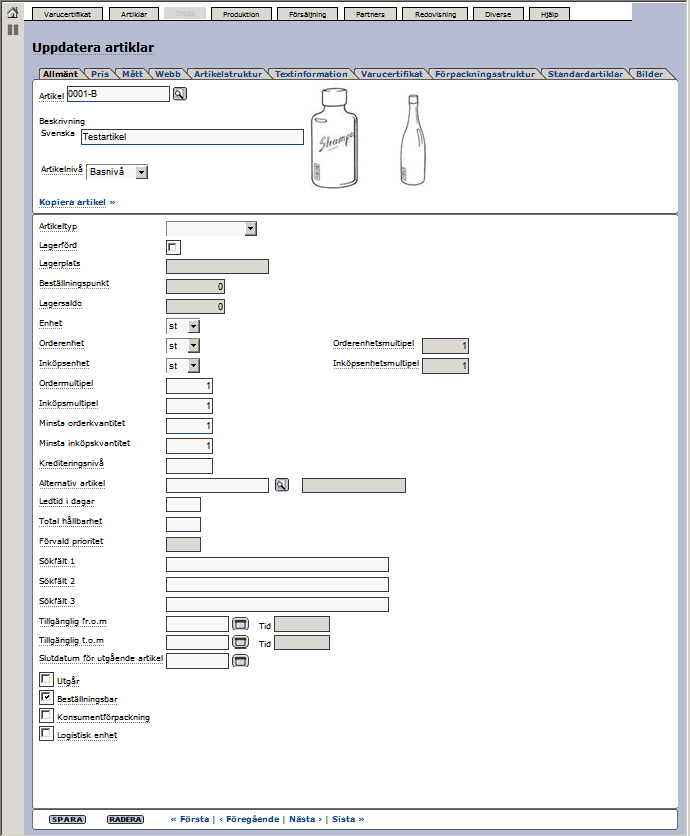Screen dimensions: 690x836
Task: Click the Minsta orderkvantitet field
Action: pos(189,426)
